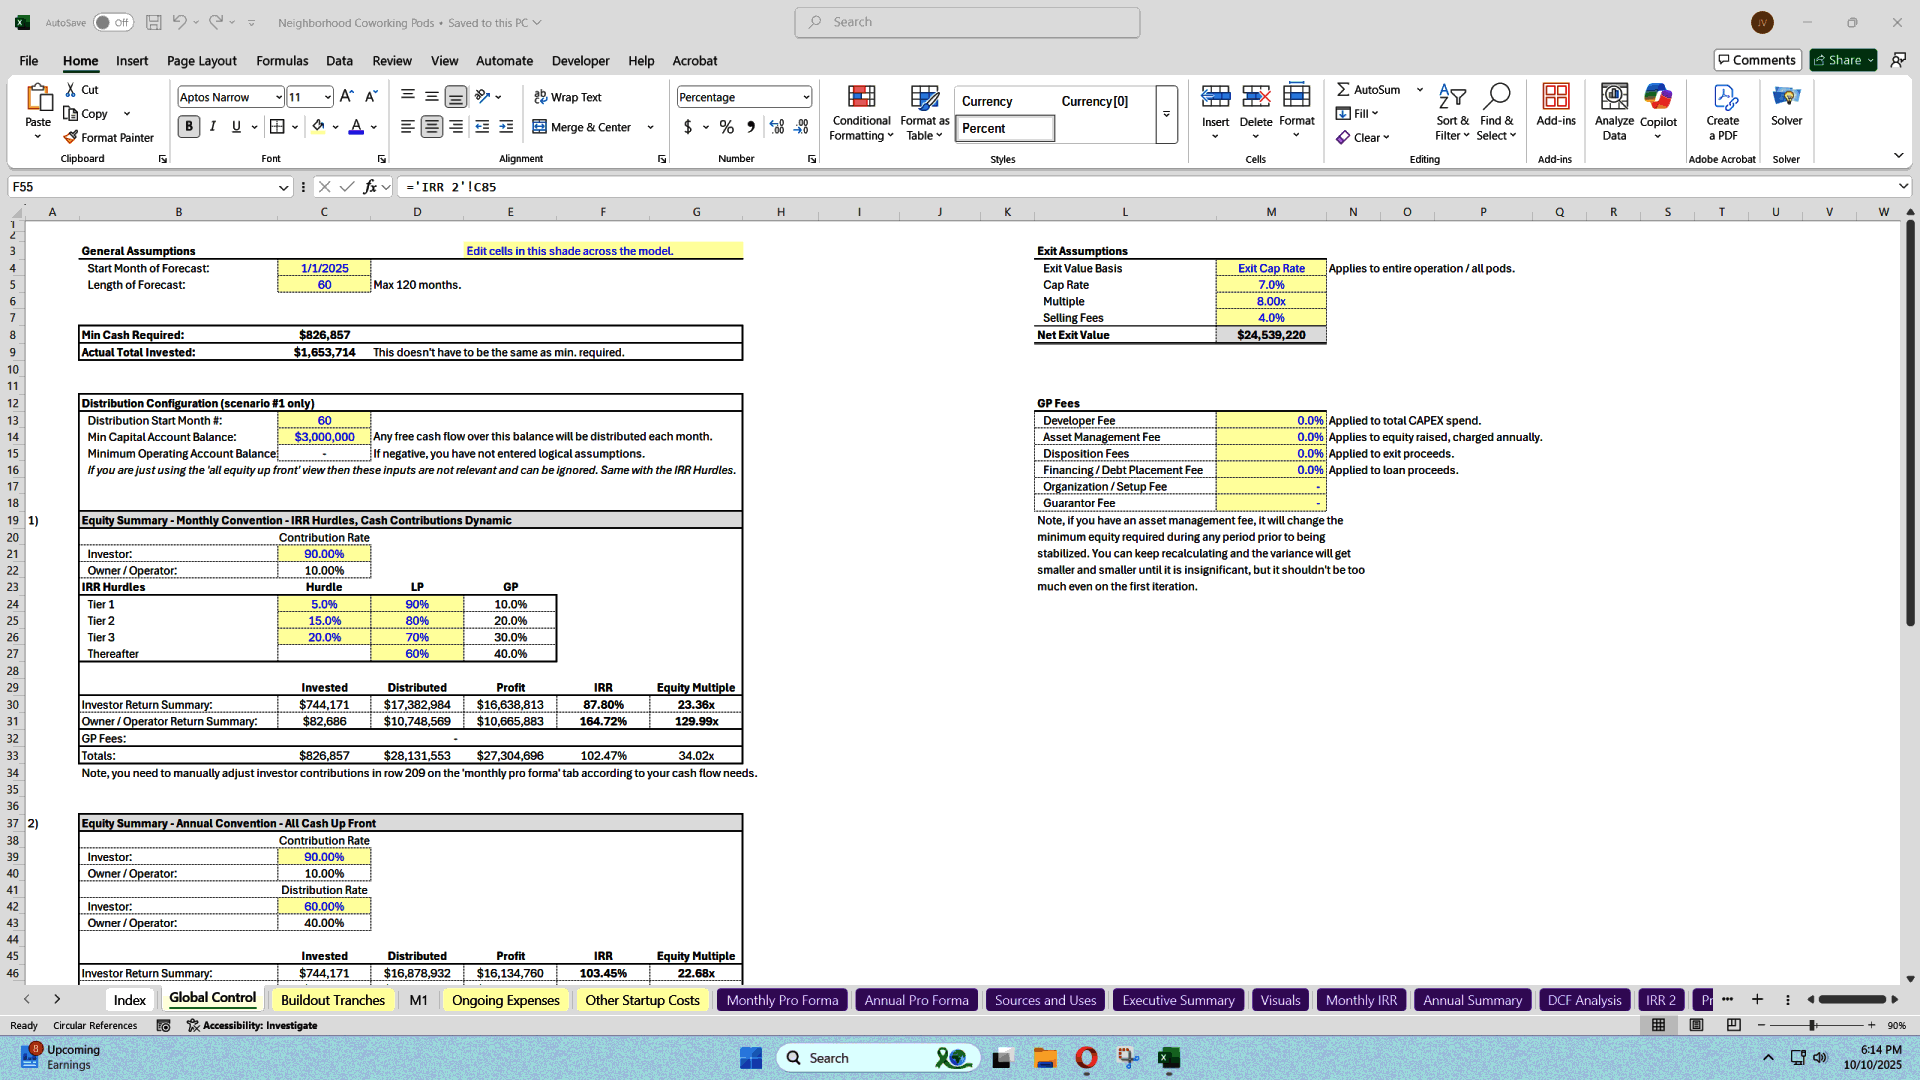1920x1080 pixels.
Task: Expand the formula bar
Action: (1902, 187)
